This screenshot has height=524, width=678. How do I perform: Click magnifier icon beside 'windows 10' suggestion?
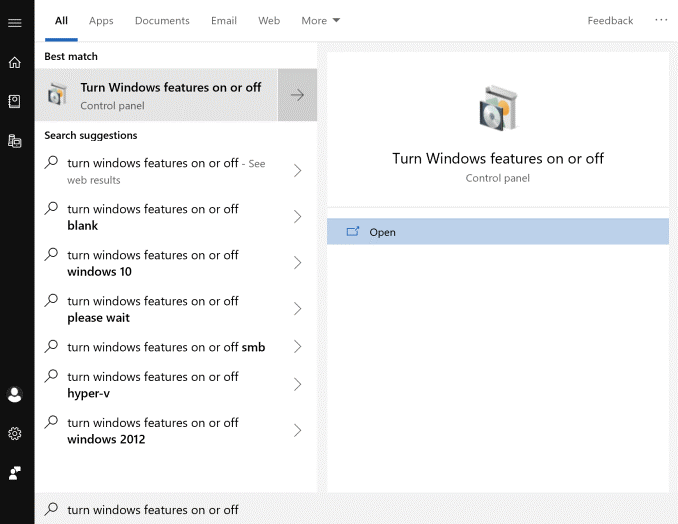point(51,254)
